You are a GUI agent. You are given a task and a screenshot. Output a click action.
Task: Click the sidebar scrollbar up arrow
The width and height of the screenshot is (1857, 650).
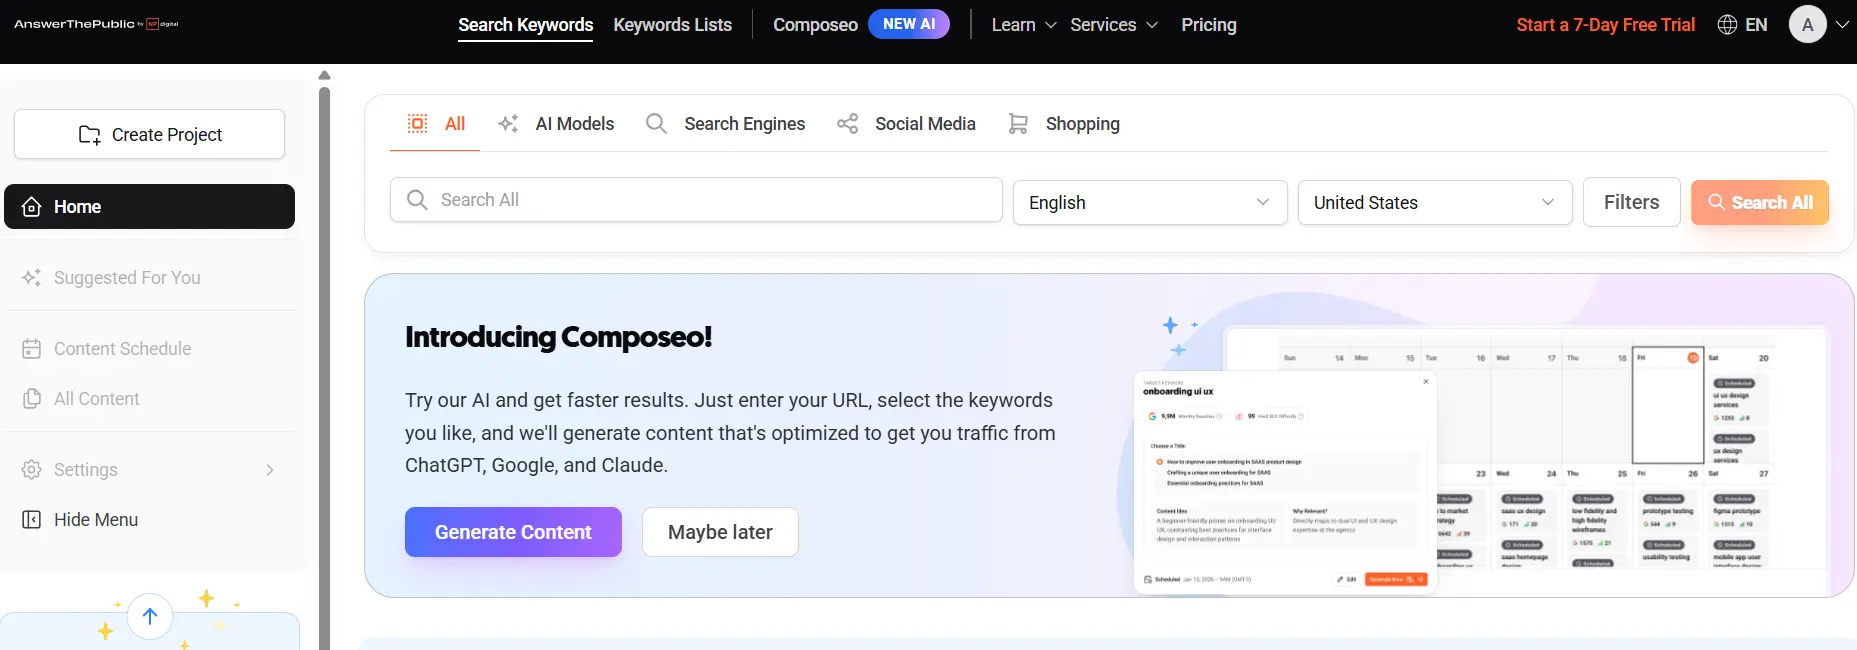coord(324,75)
